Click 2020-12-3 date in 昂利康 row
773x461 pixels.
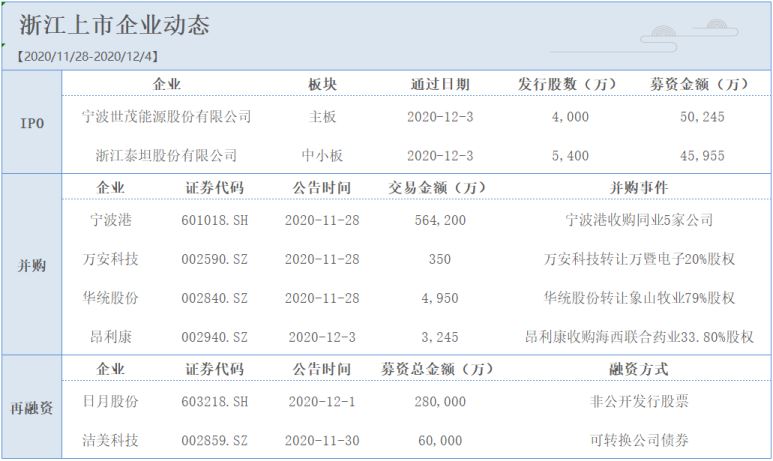tap(322, 337)
